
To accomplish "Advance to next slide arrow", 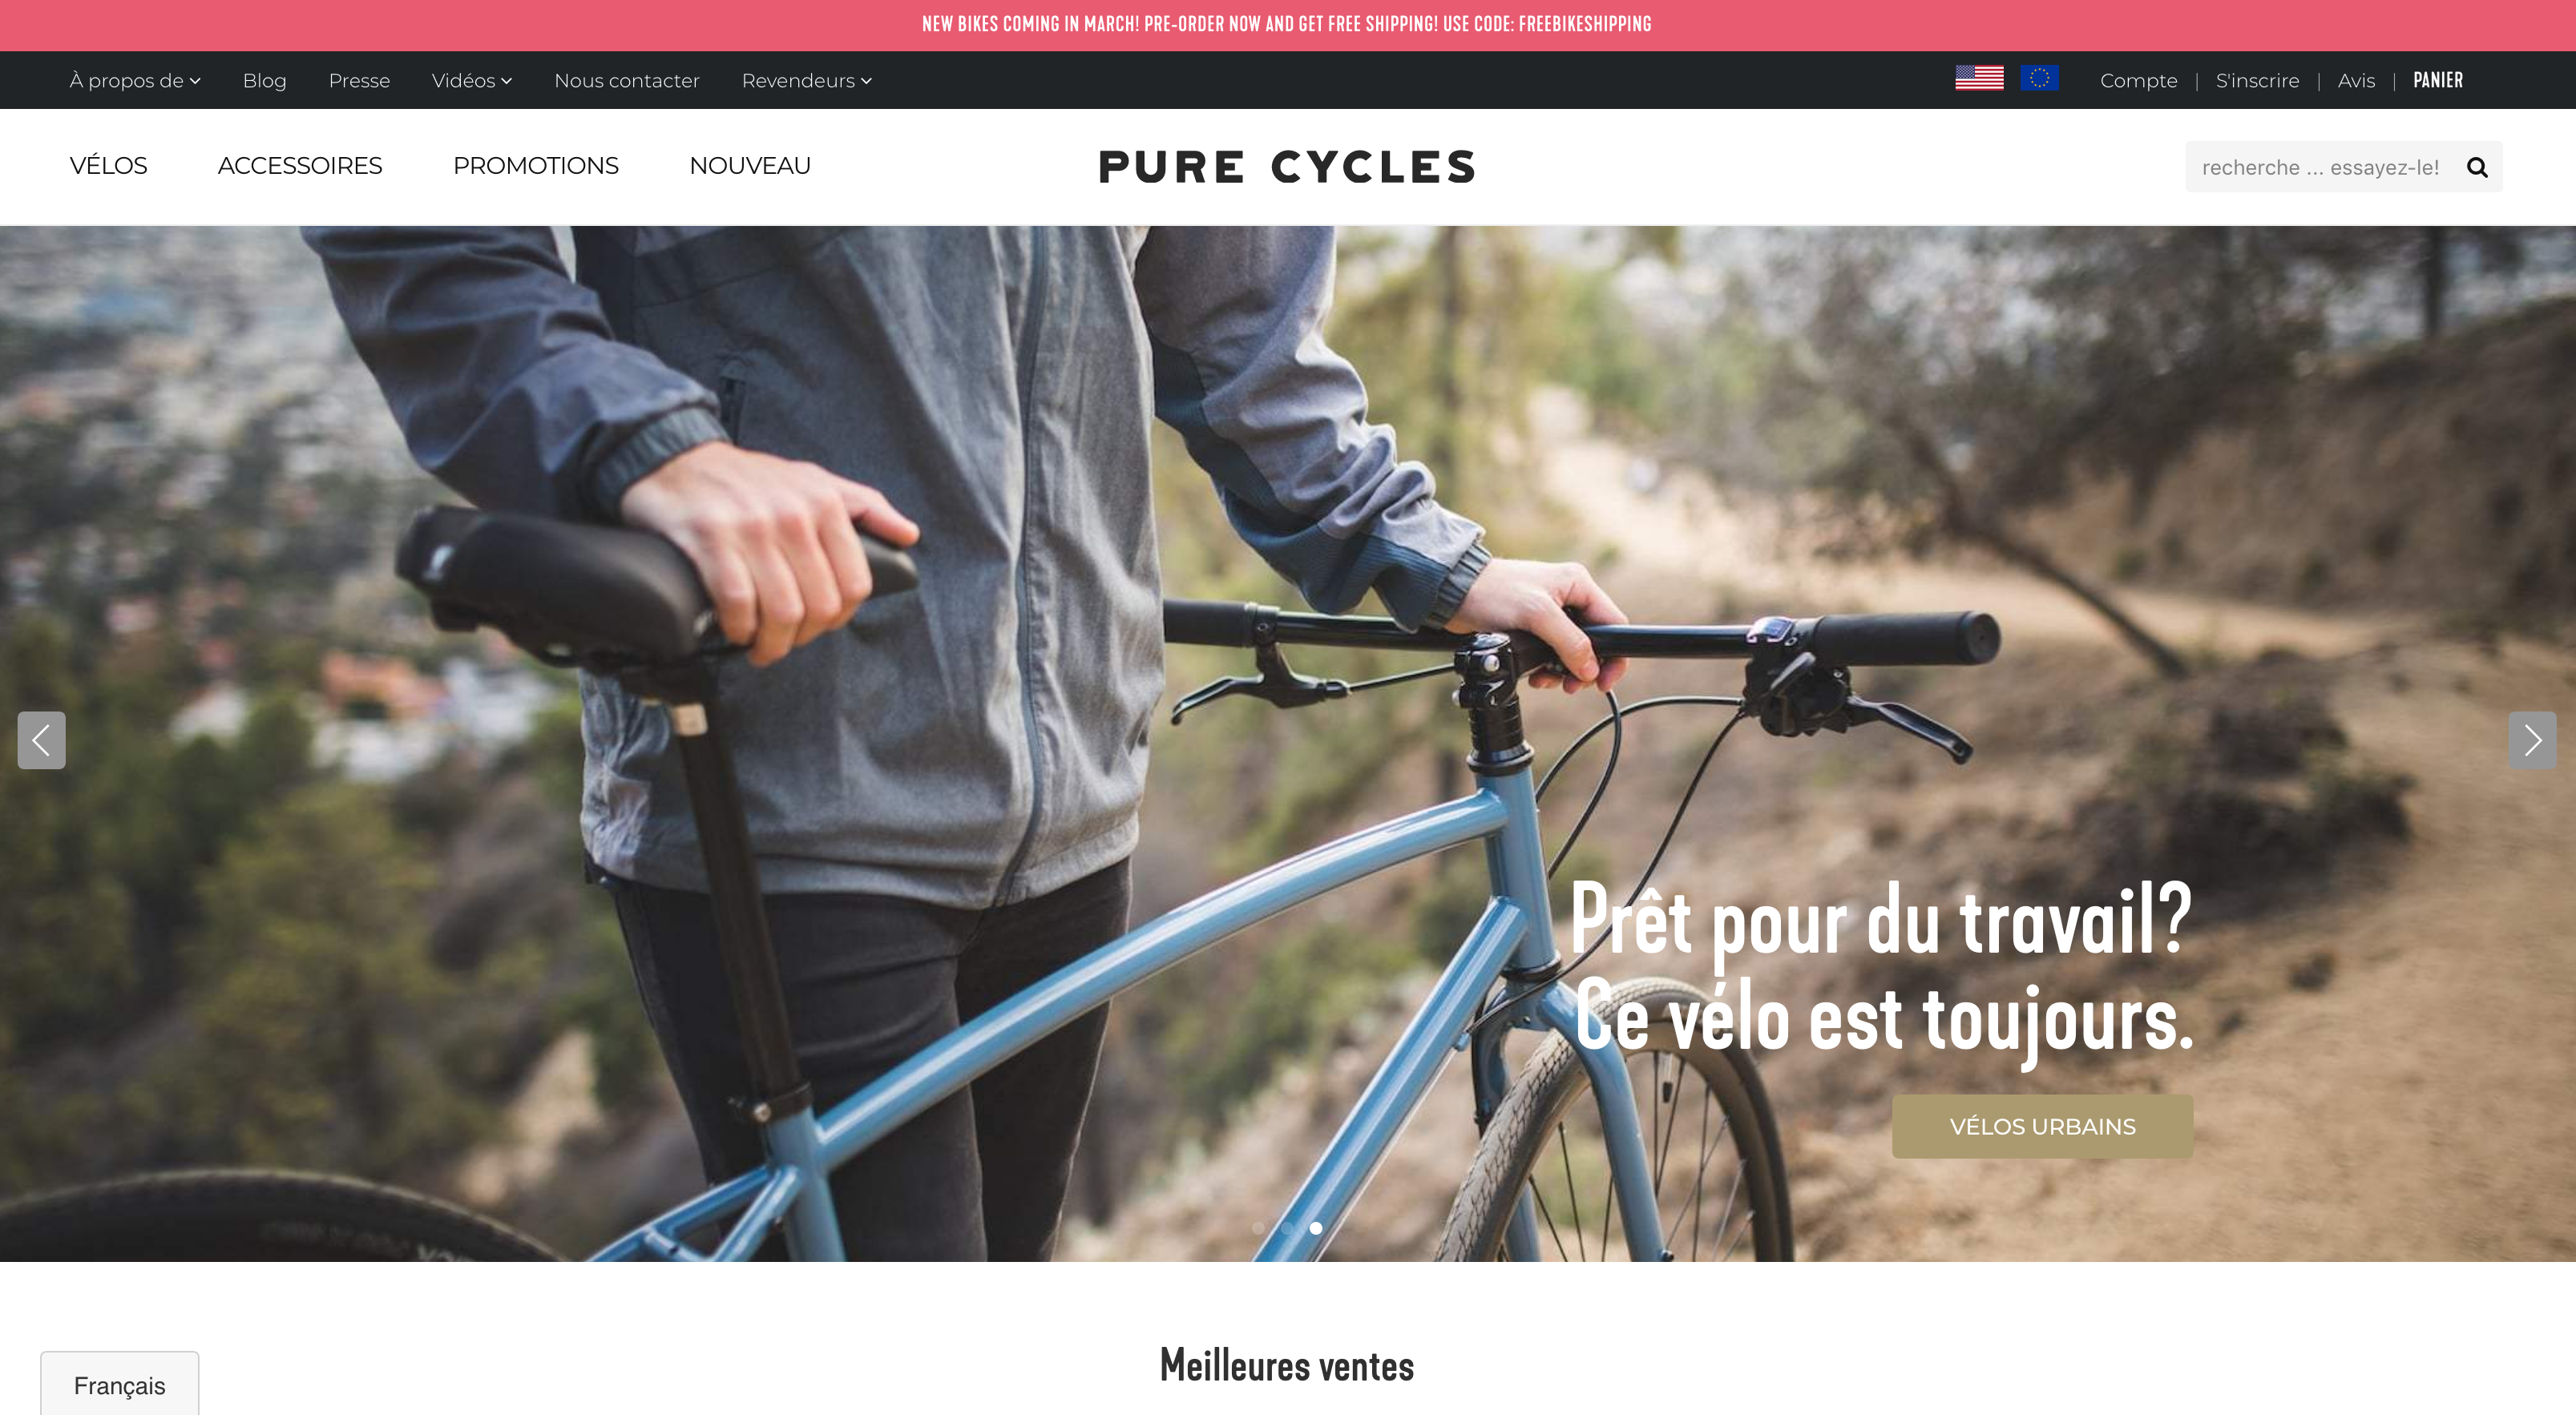I will click(x=2532, y=740).
